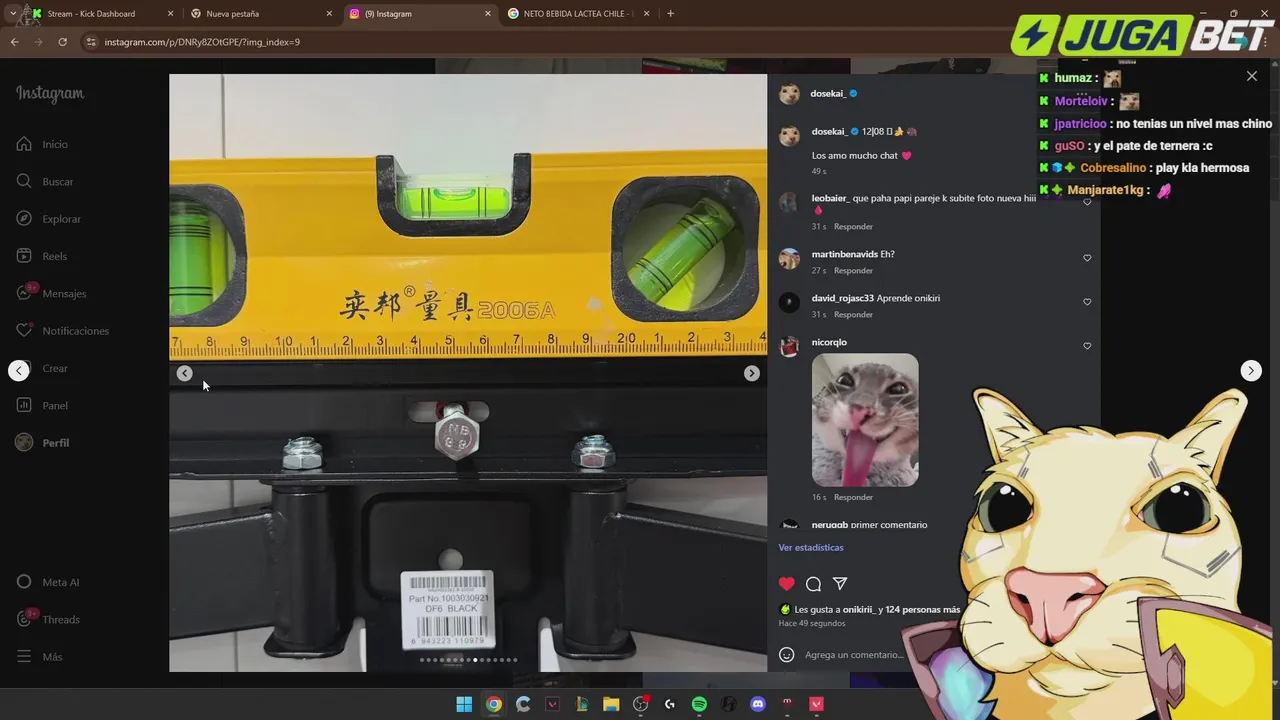Select the "primer comentario" comment text

[x=889, y=525]
